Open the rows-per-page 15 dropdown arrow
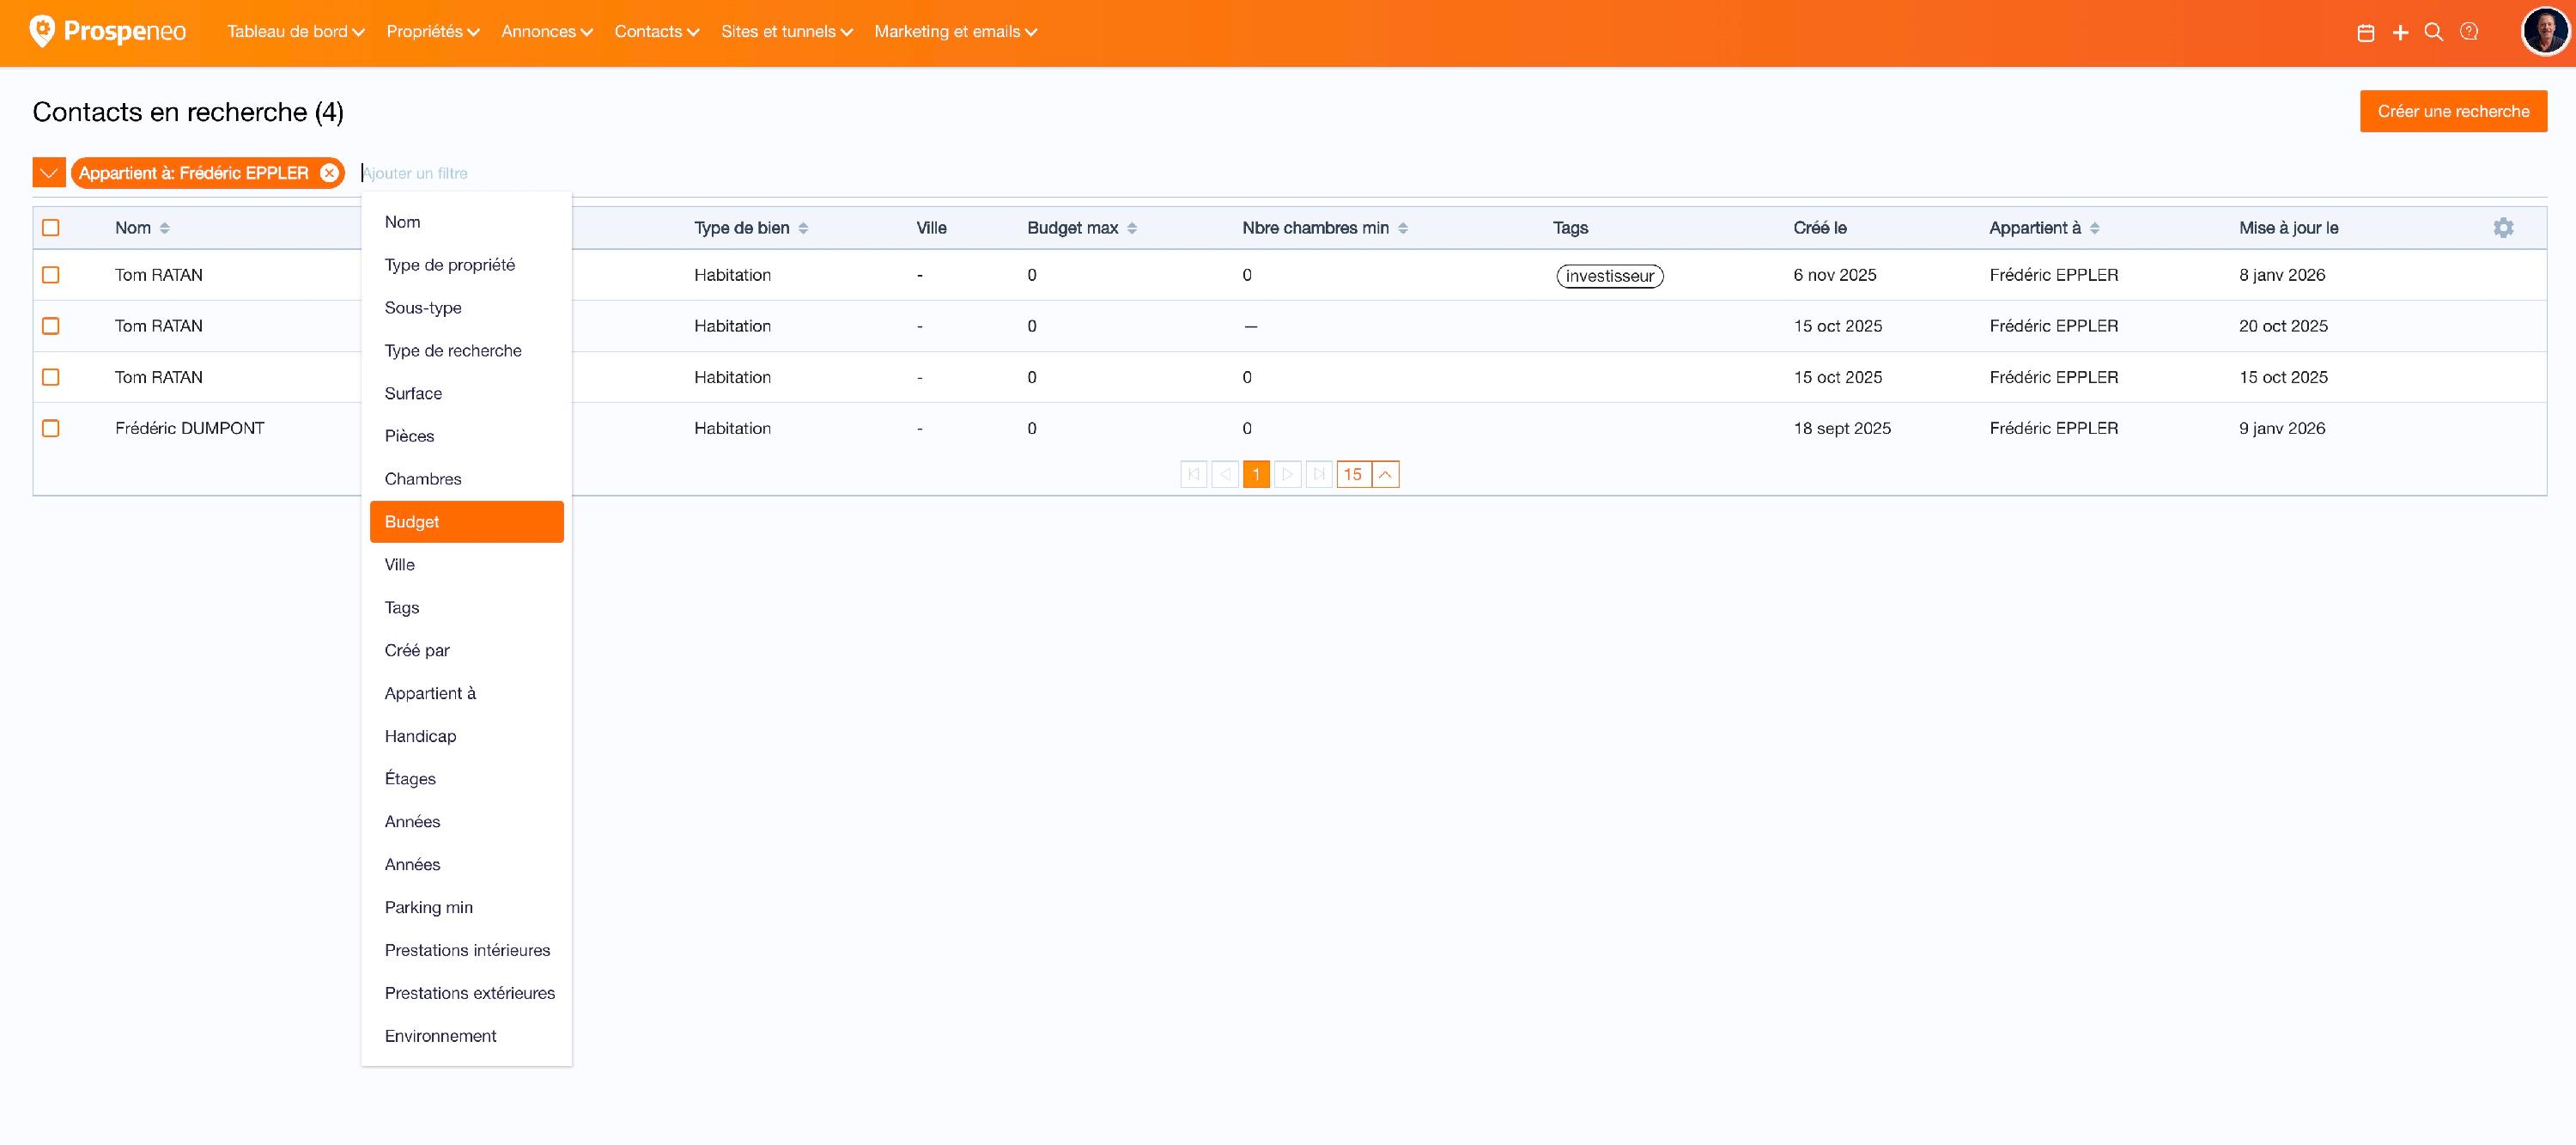 click(x=1385, y=474)
